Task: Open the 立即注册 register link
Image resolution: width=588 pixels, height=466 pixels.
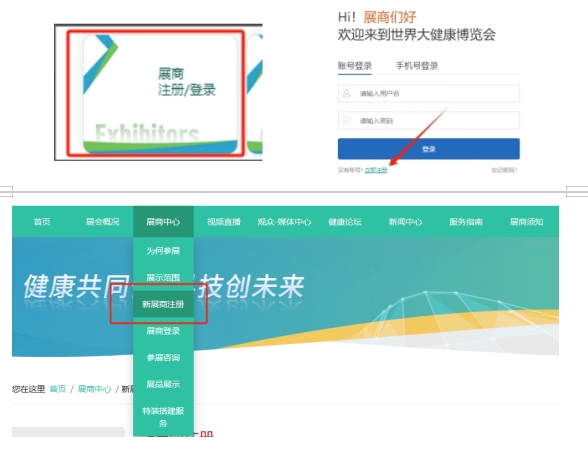Action: [376, 170]
